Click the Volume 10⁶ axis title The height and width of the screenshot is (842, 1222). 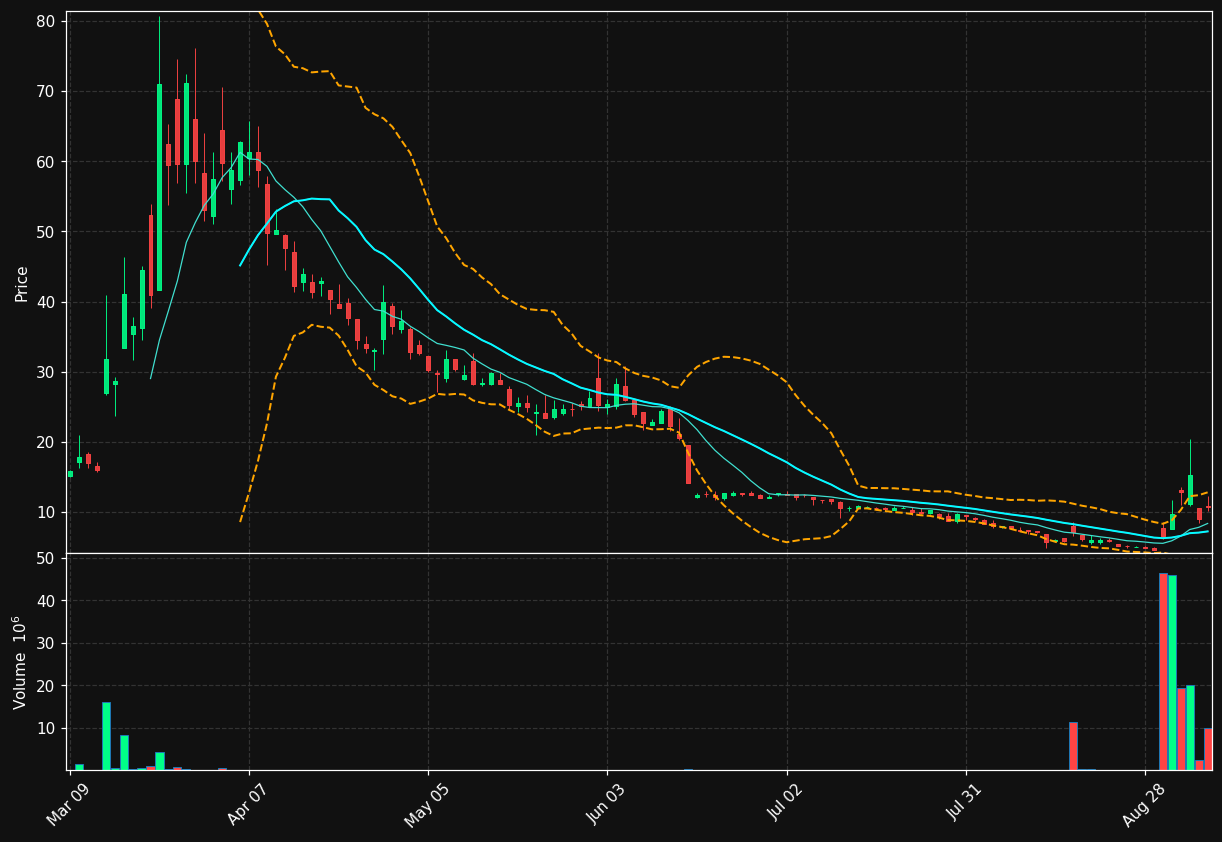[20, 663]
